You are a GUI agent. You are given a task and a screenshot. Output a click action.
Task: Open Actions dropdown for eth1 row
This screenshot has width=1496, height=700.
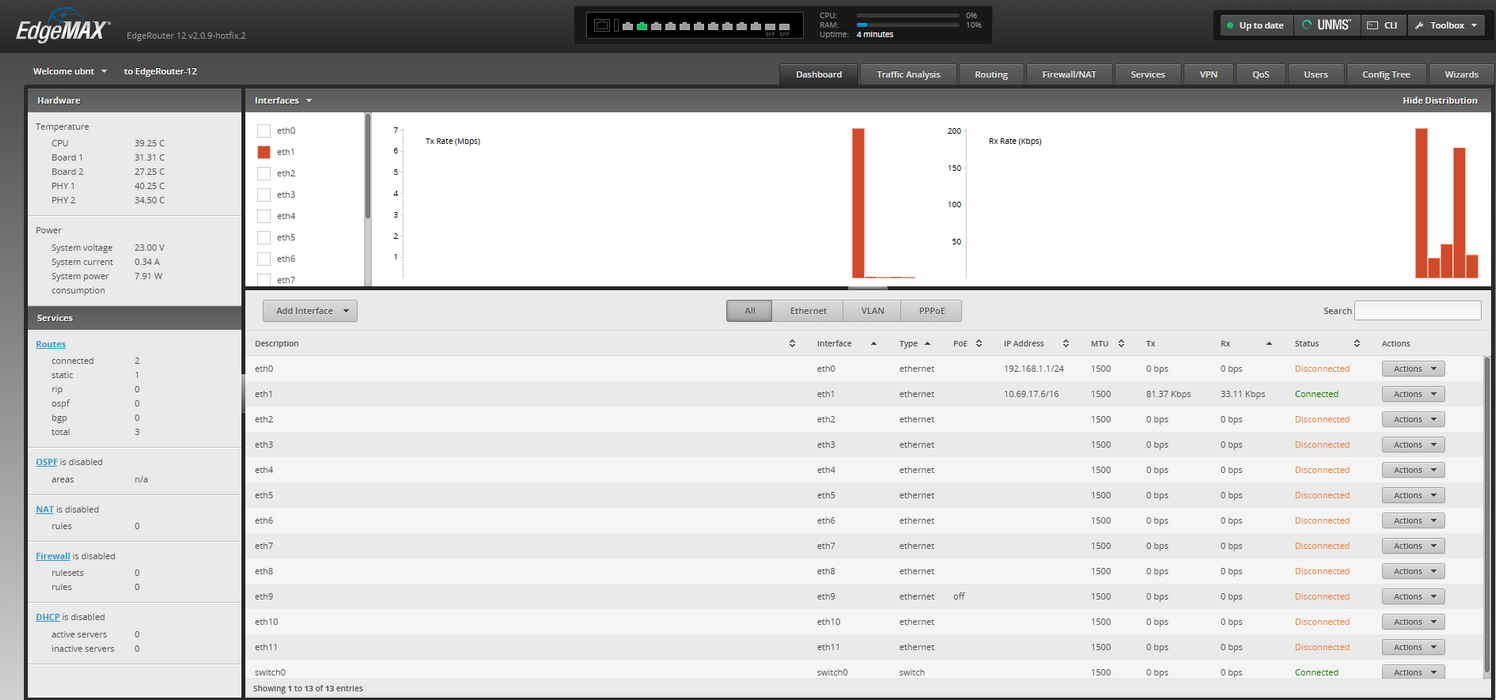(1412, 394)
